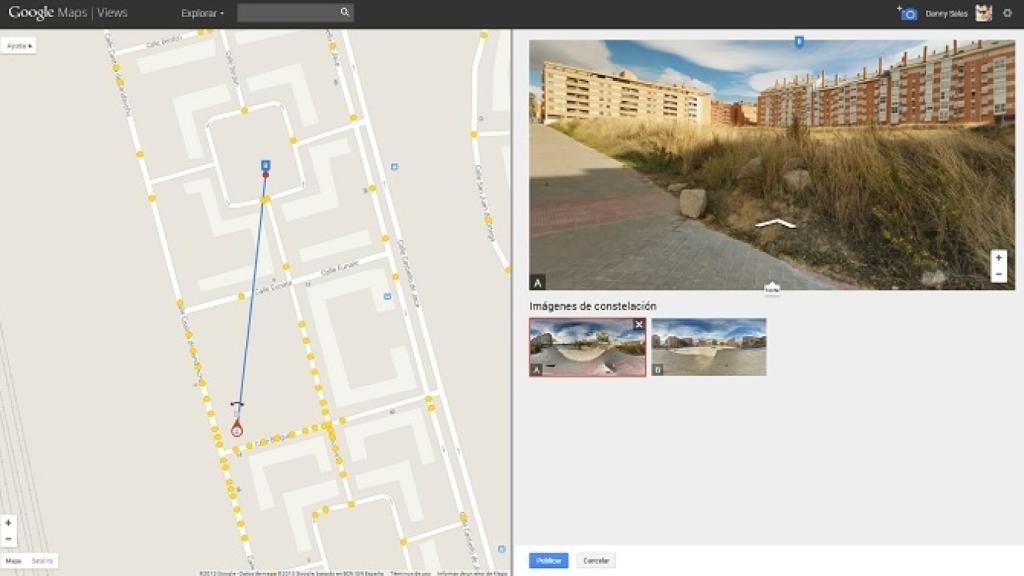Cancel publishing with the Cancelar button

594,560
